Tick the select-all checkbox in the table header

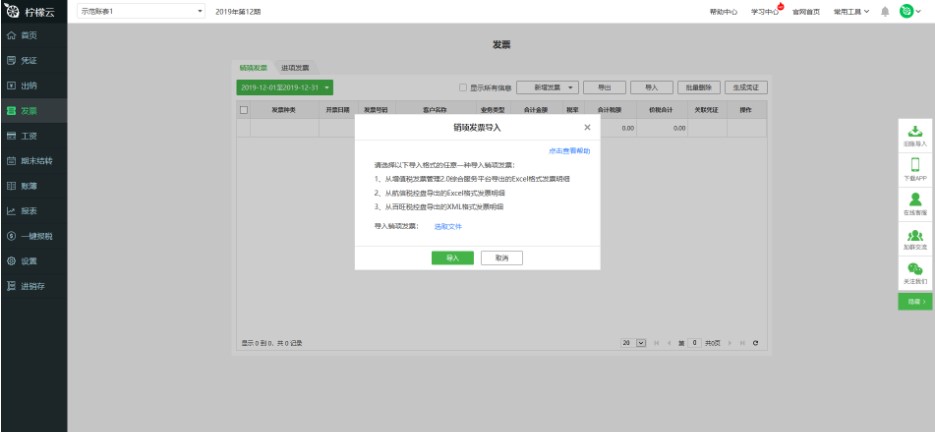(245, 109)
